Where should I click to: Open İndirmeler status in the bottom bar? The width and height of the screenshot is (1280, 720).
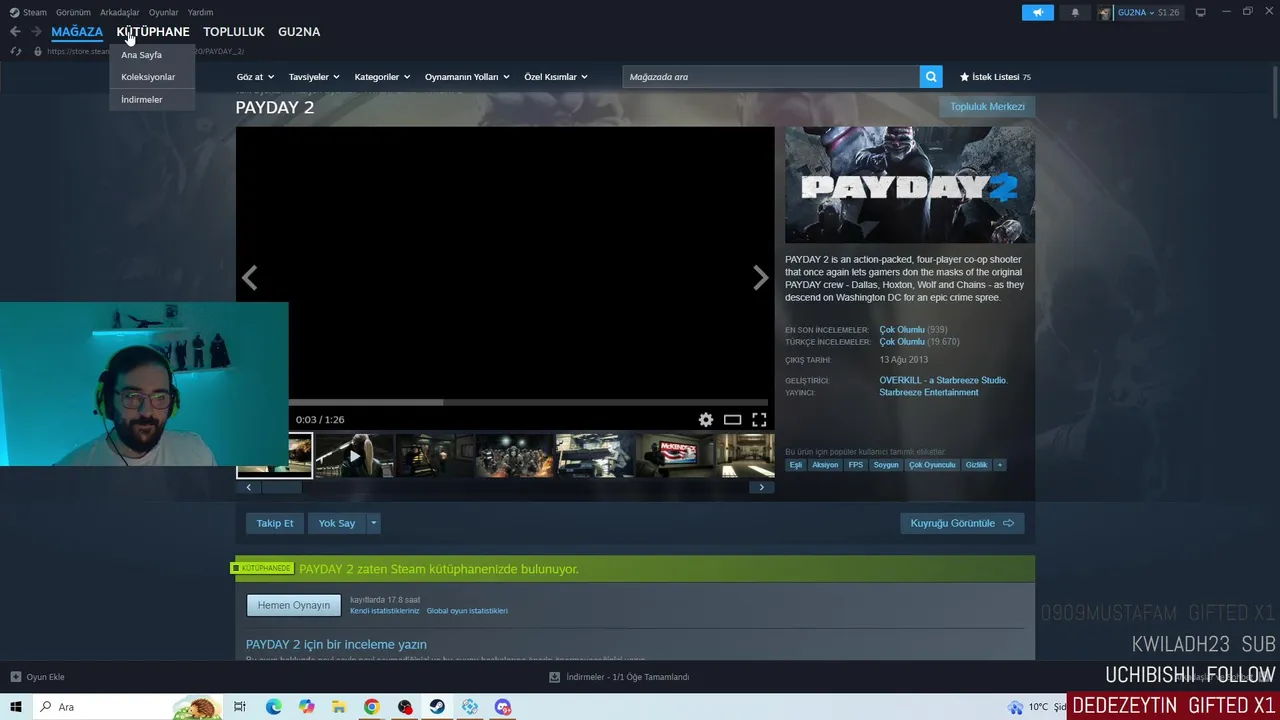619,677
